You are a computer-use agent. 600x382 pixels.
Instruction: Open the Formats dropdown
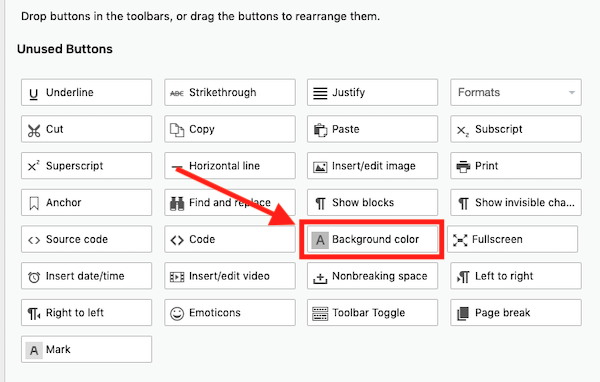coord(516,92)
